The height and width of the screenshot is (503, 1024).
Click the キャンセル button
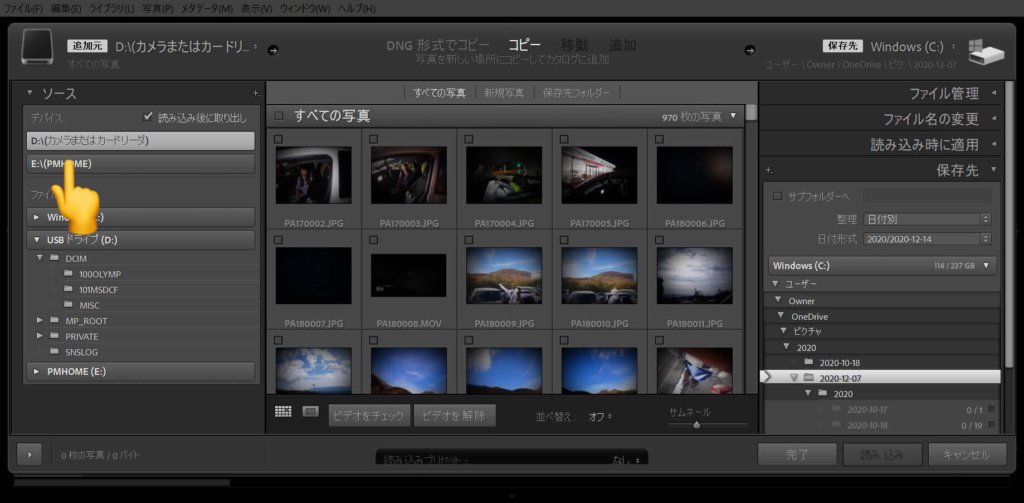pos(967,455)
